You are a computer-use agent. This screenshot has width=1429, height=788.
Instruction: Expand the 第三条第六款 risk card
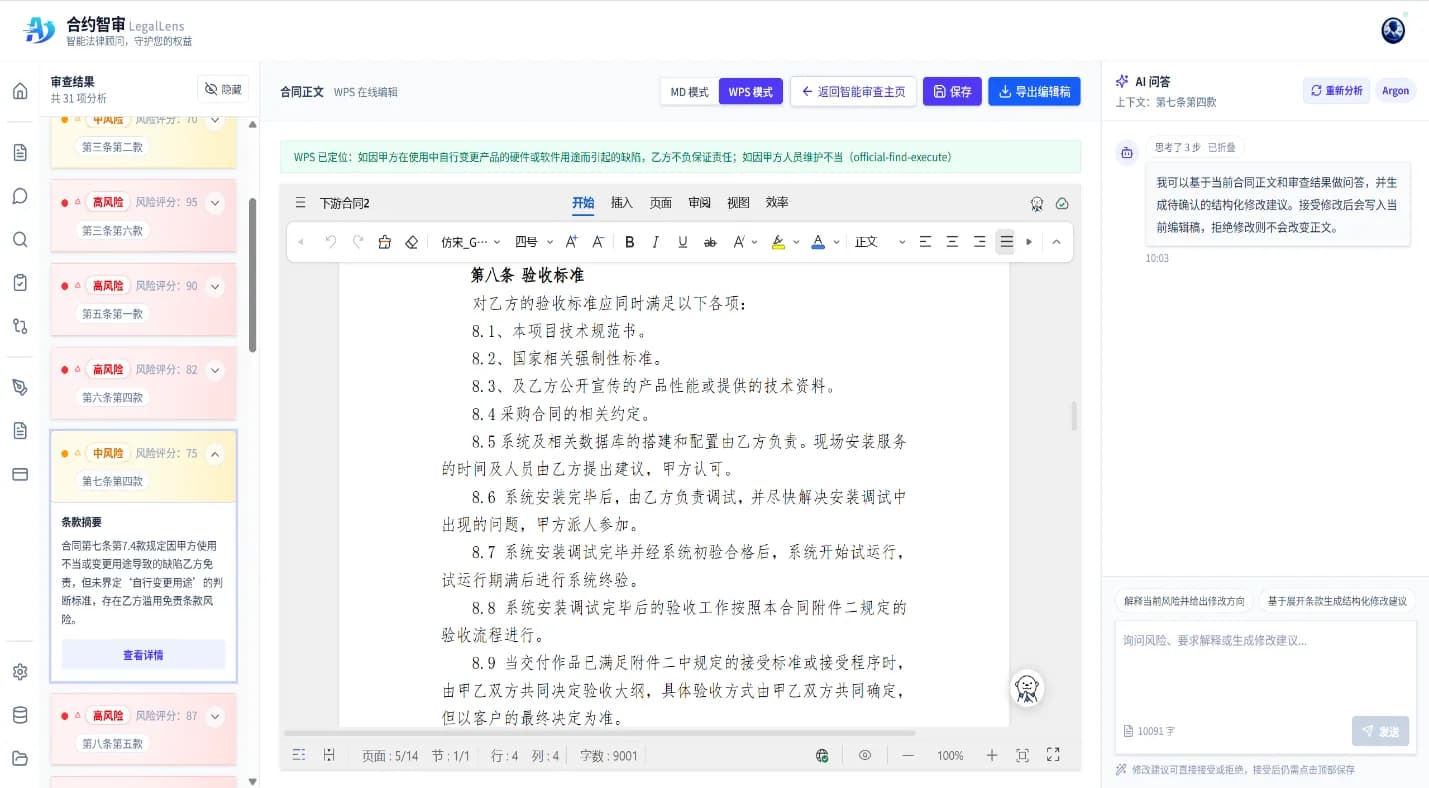tap(215, 202)
